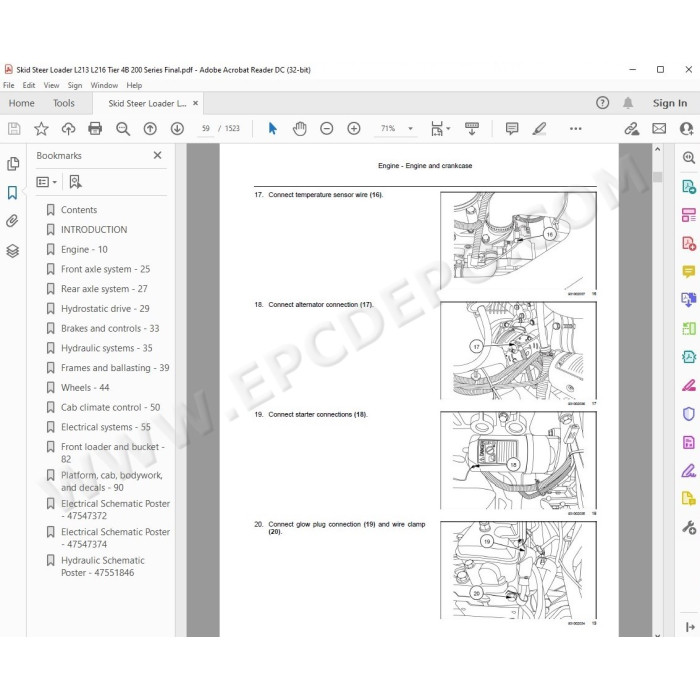The height and width of the screenshot is (700, 700).
Task: Open the Contents bookmark
Action: tap(79, 210)
